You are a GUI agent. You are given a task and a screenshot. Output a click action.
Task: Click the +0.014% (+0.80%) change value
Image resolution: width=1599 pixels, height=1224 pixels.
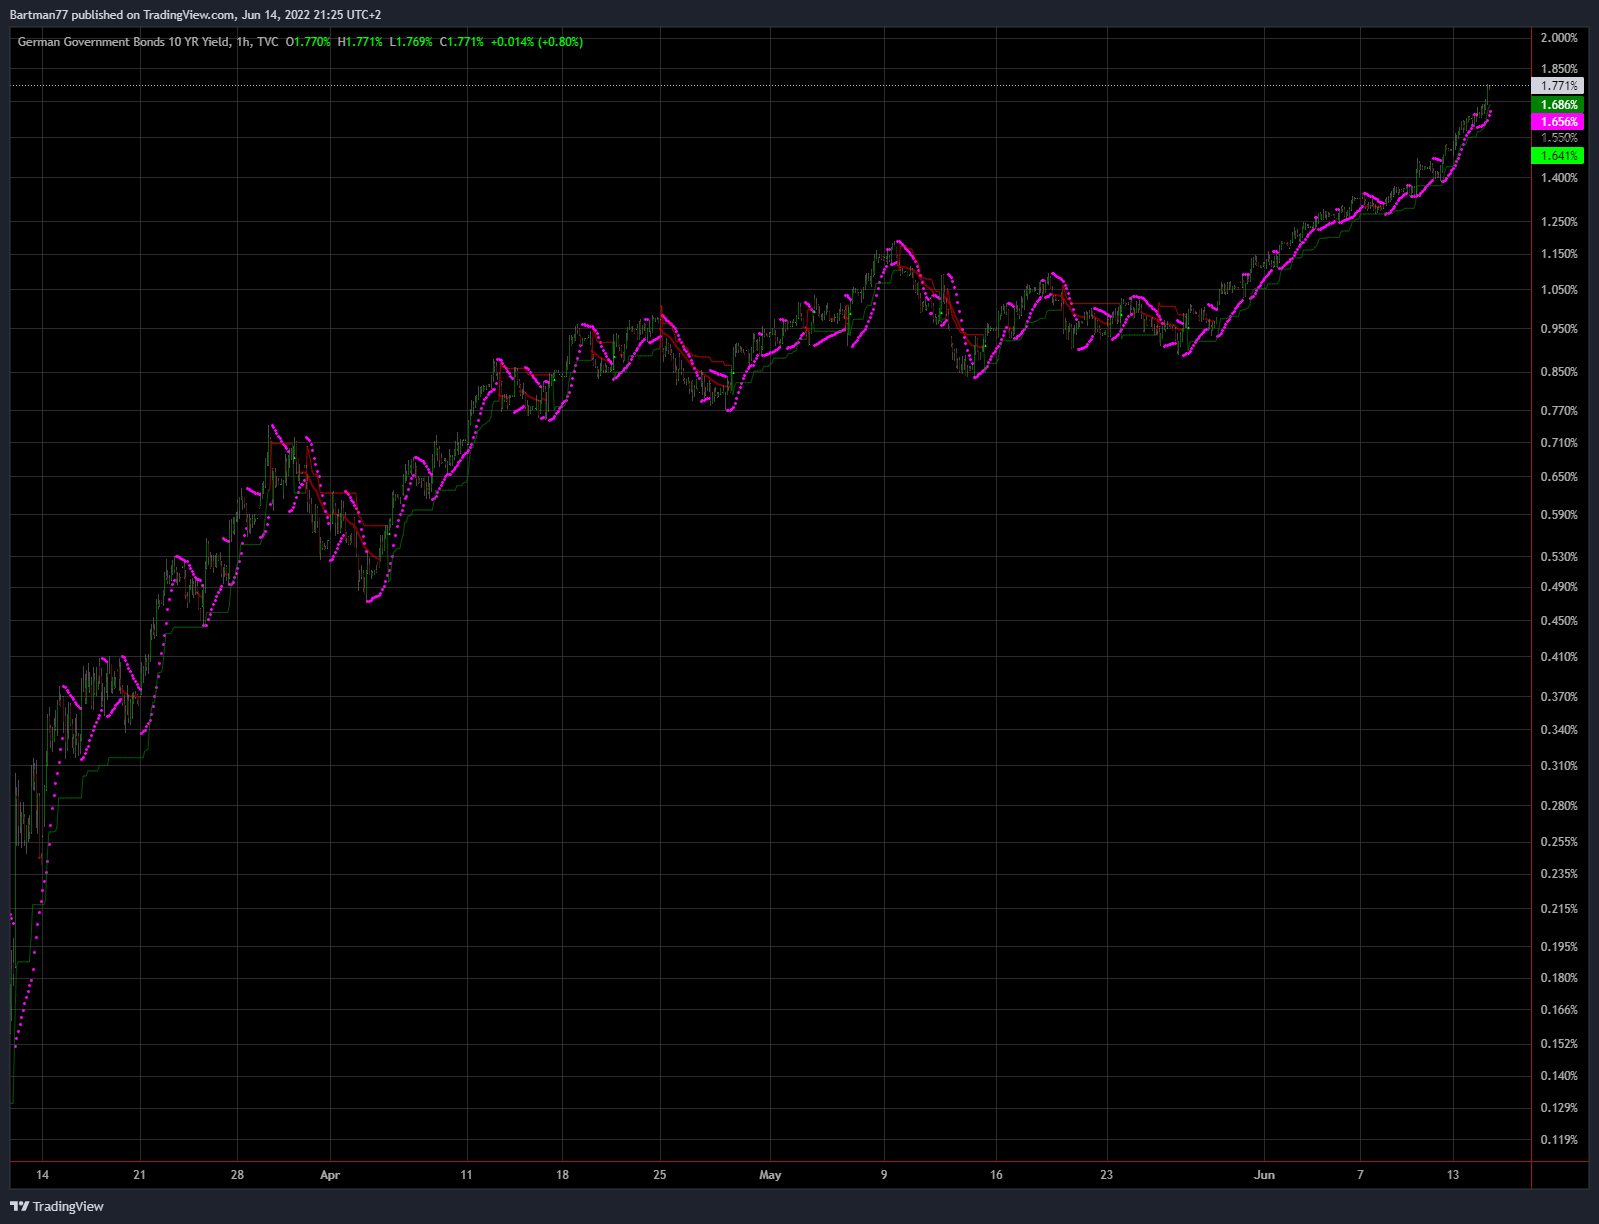pos(537,42)
